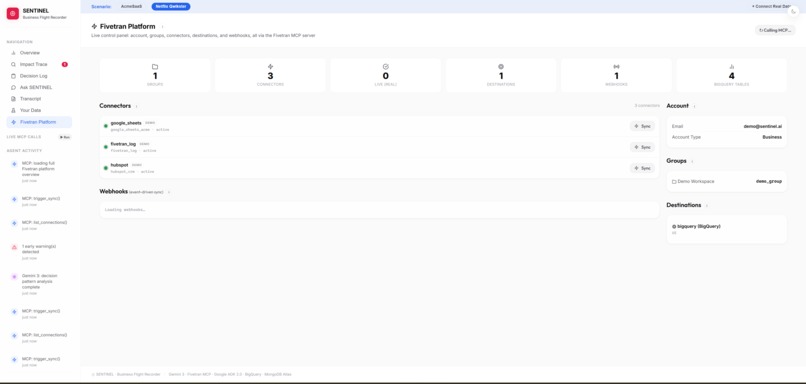Click the google_sheets connector name
Viewport: 806px width, 384px height.
[126, 123]
